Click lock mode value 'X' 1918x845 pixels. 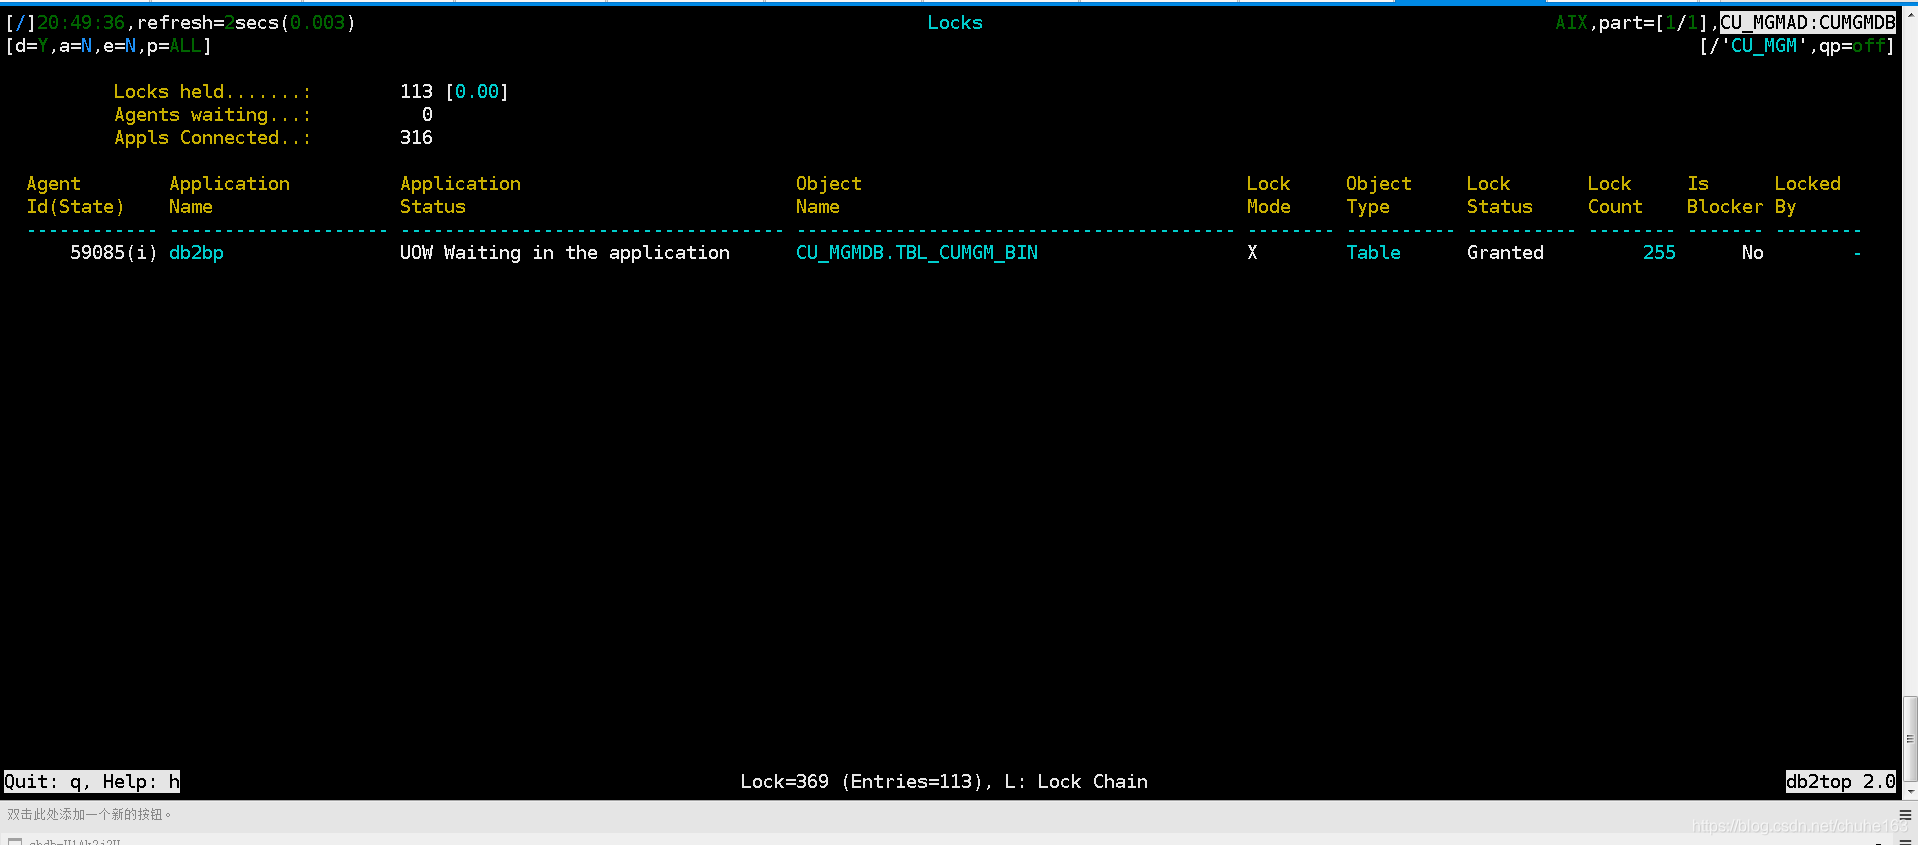coord(1252,253)
